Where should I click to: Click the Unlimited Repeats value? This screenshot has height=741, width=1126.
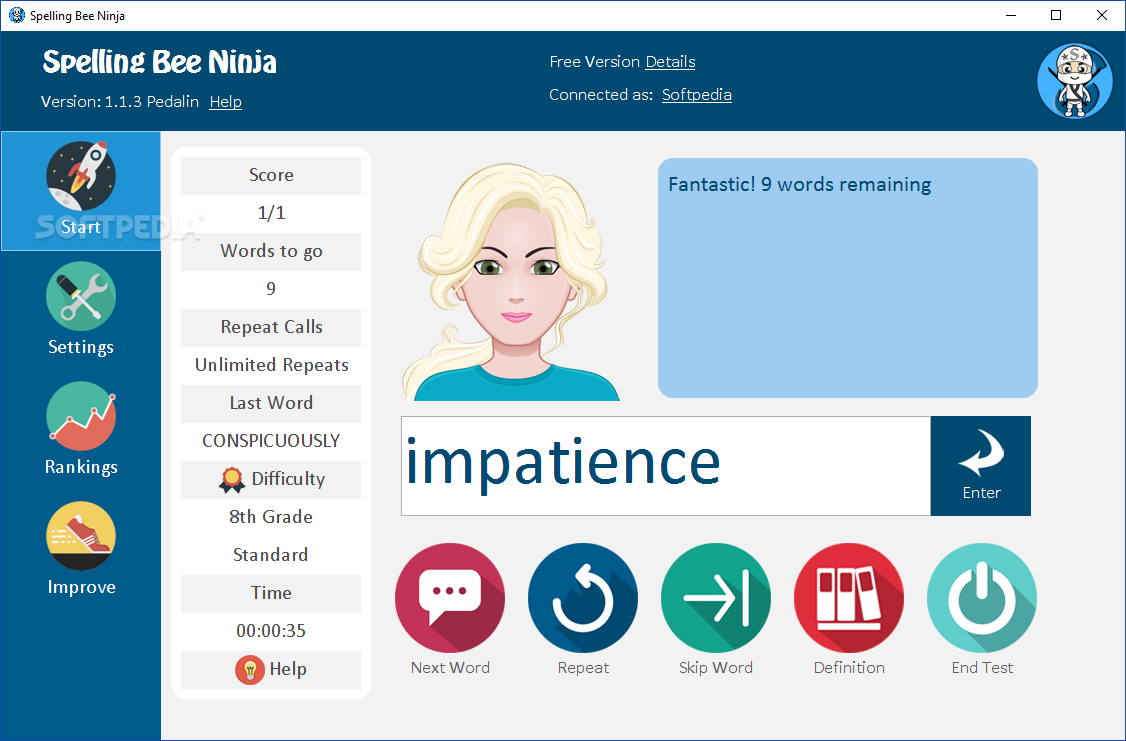coord(271,365)
